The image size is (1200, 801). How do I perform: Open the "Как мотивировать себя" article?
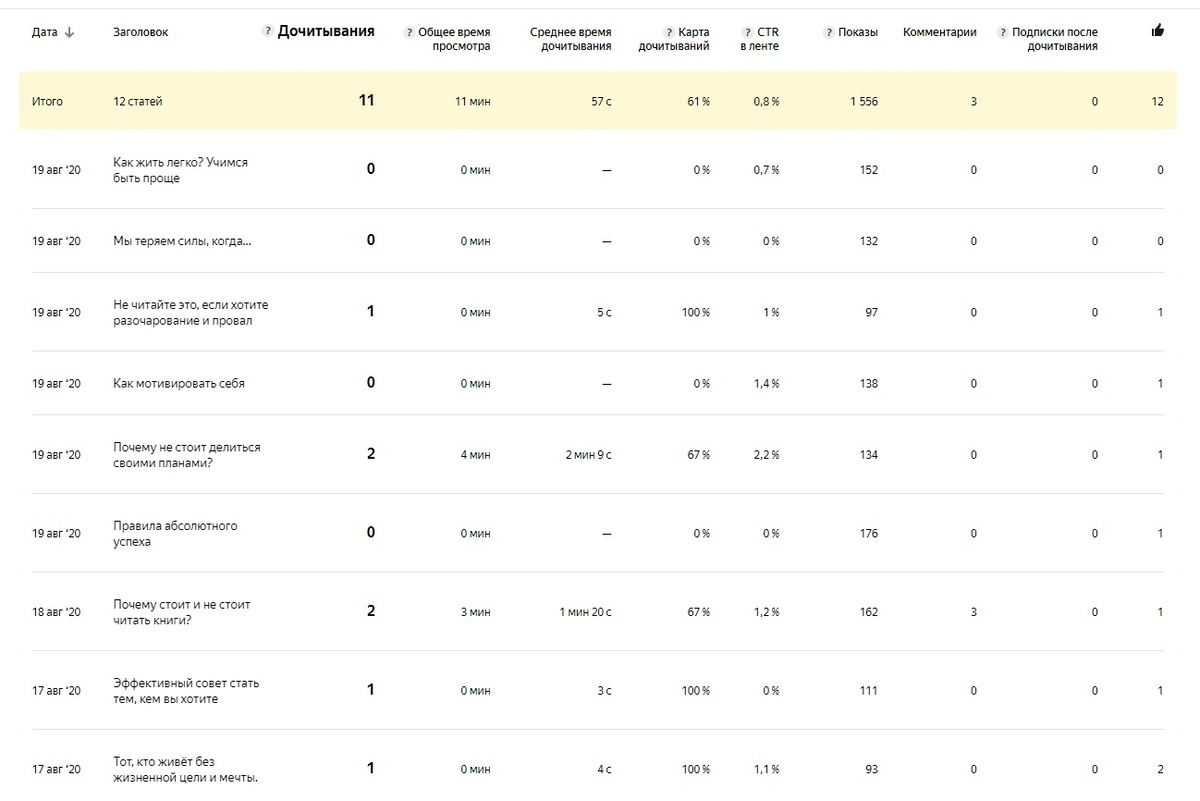pos(179,384)
